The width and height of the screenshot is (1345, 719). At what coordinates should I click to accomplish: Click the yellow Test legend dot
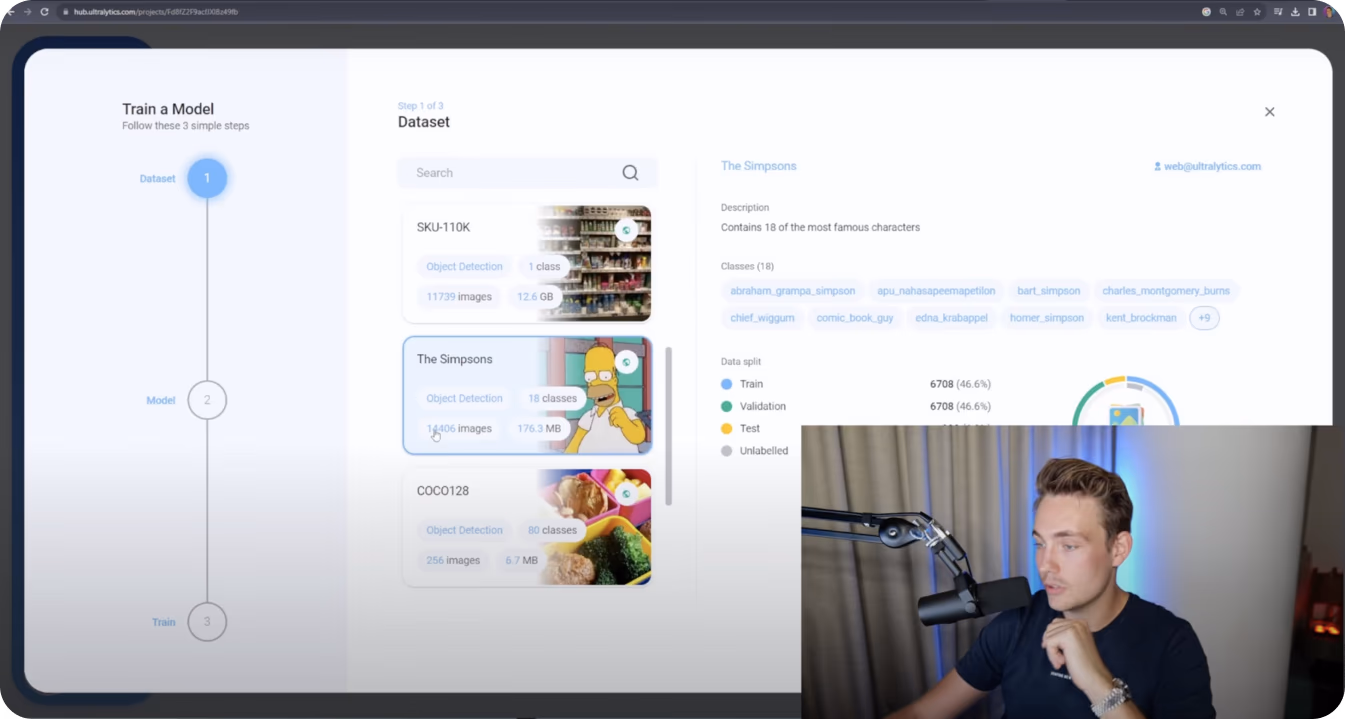tap(727, 428)
